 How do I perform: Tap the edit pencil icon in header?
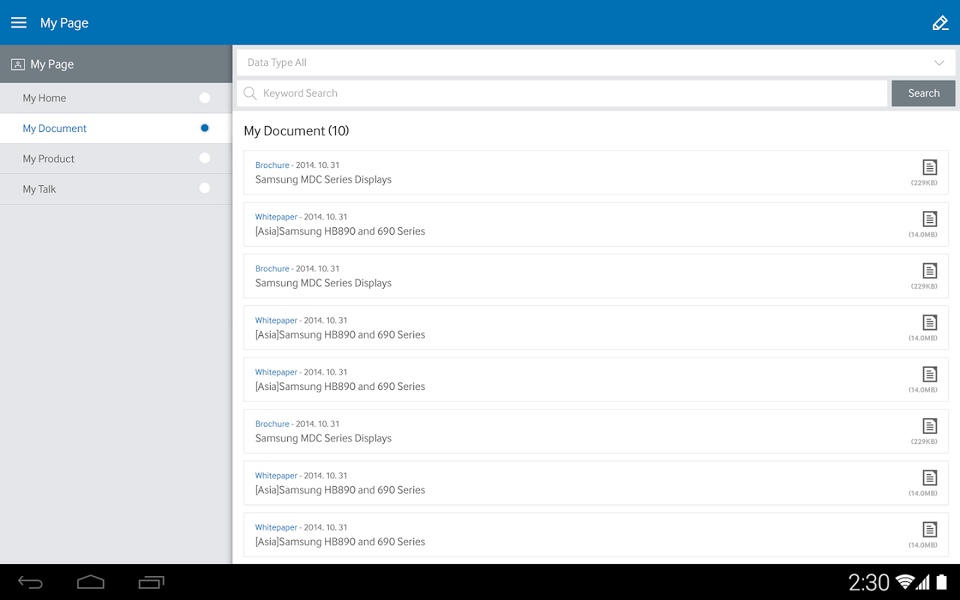tap(940, 23)
